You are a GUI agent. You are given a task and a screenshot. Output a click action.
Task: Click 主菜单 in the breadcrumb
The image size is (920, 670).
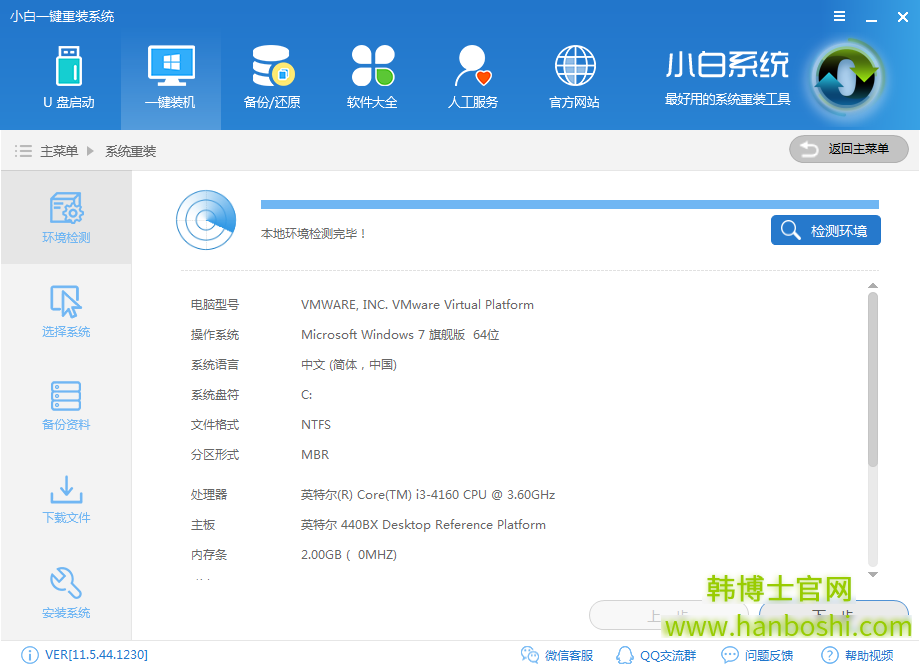(x=60, y=150)
